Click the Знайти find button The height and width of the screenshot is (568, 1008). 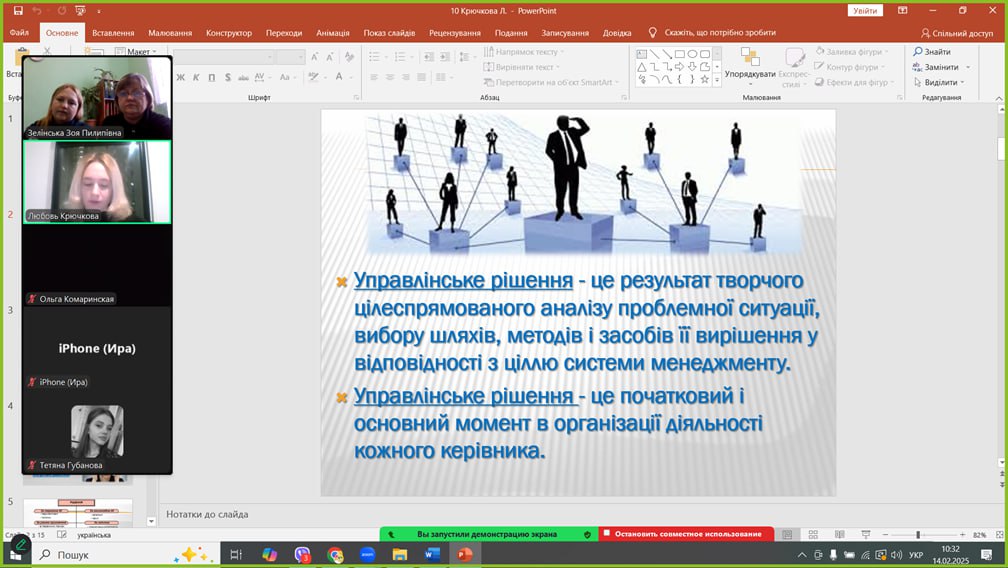(x=931, y=51)
